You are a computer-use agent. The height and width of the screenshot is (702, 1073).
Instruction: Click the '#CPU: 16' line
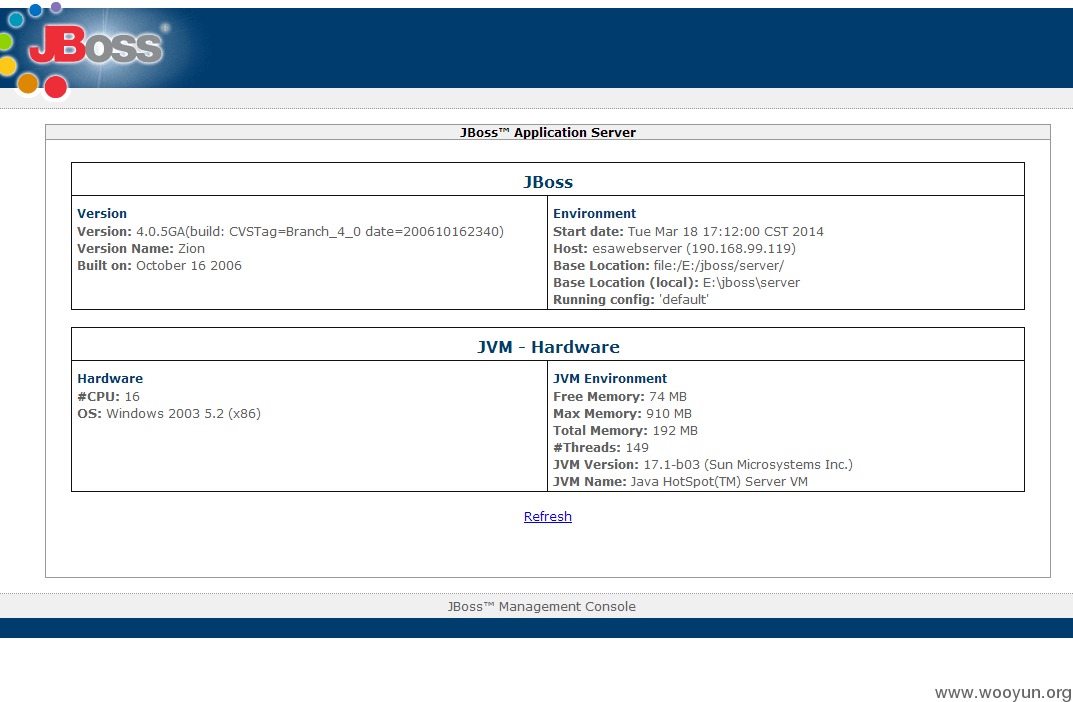(x=108, y=396)
